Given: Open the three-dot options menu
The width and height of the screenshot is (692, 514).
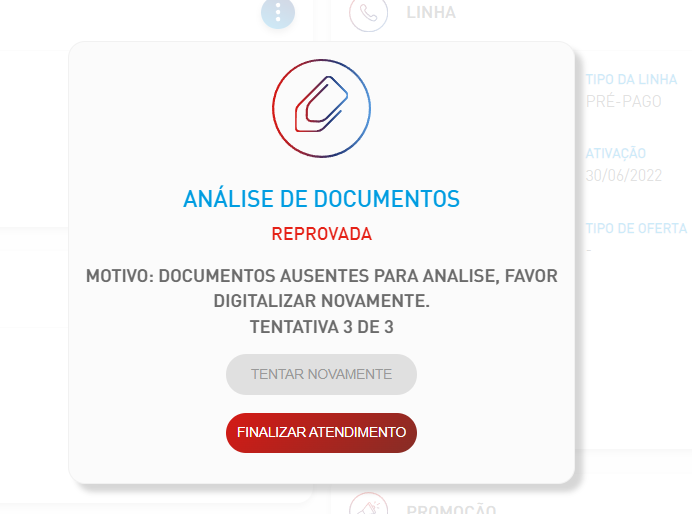Looking at the screenshot, I should tap(278, 12).
